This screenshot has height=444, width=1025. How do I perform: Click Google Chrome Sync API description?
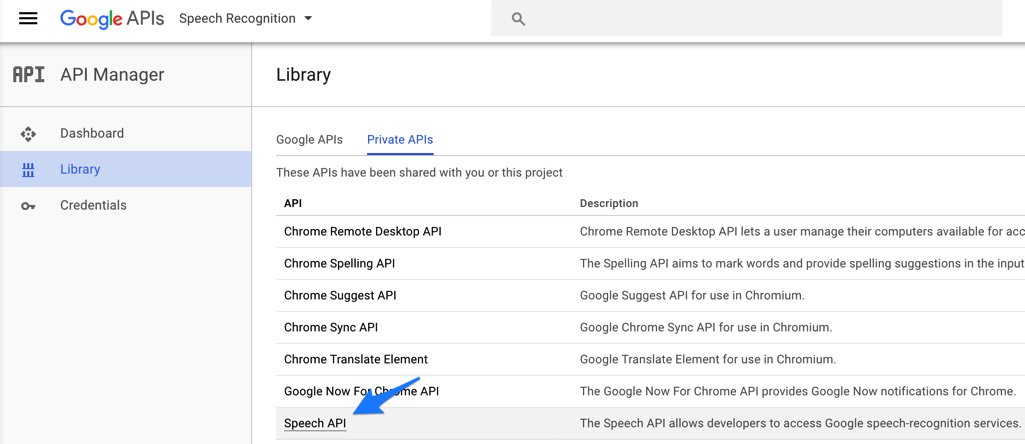[x=706, y=328]
